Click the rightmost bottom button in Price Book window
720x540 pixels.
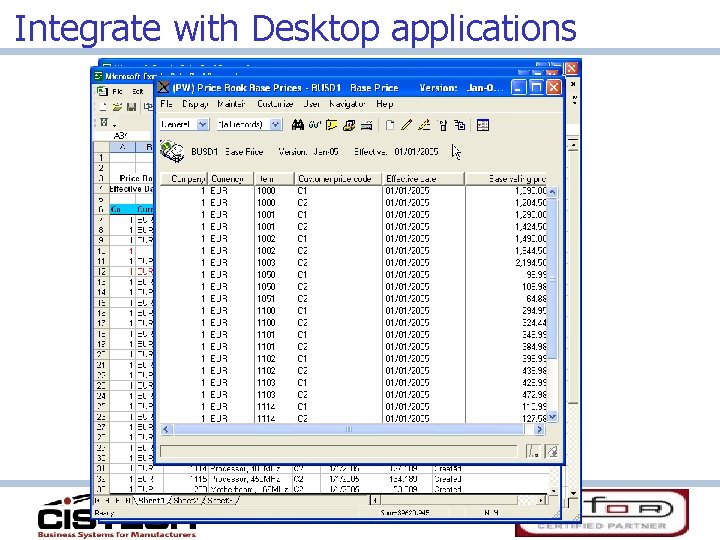coord(552,451)
